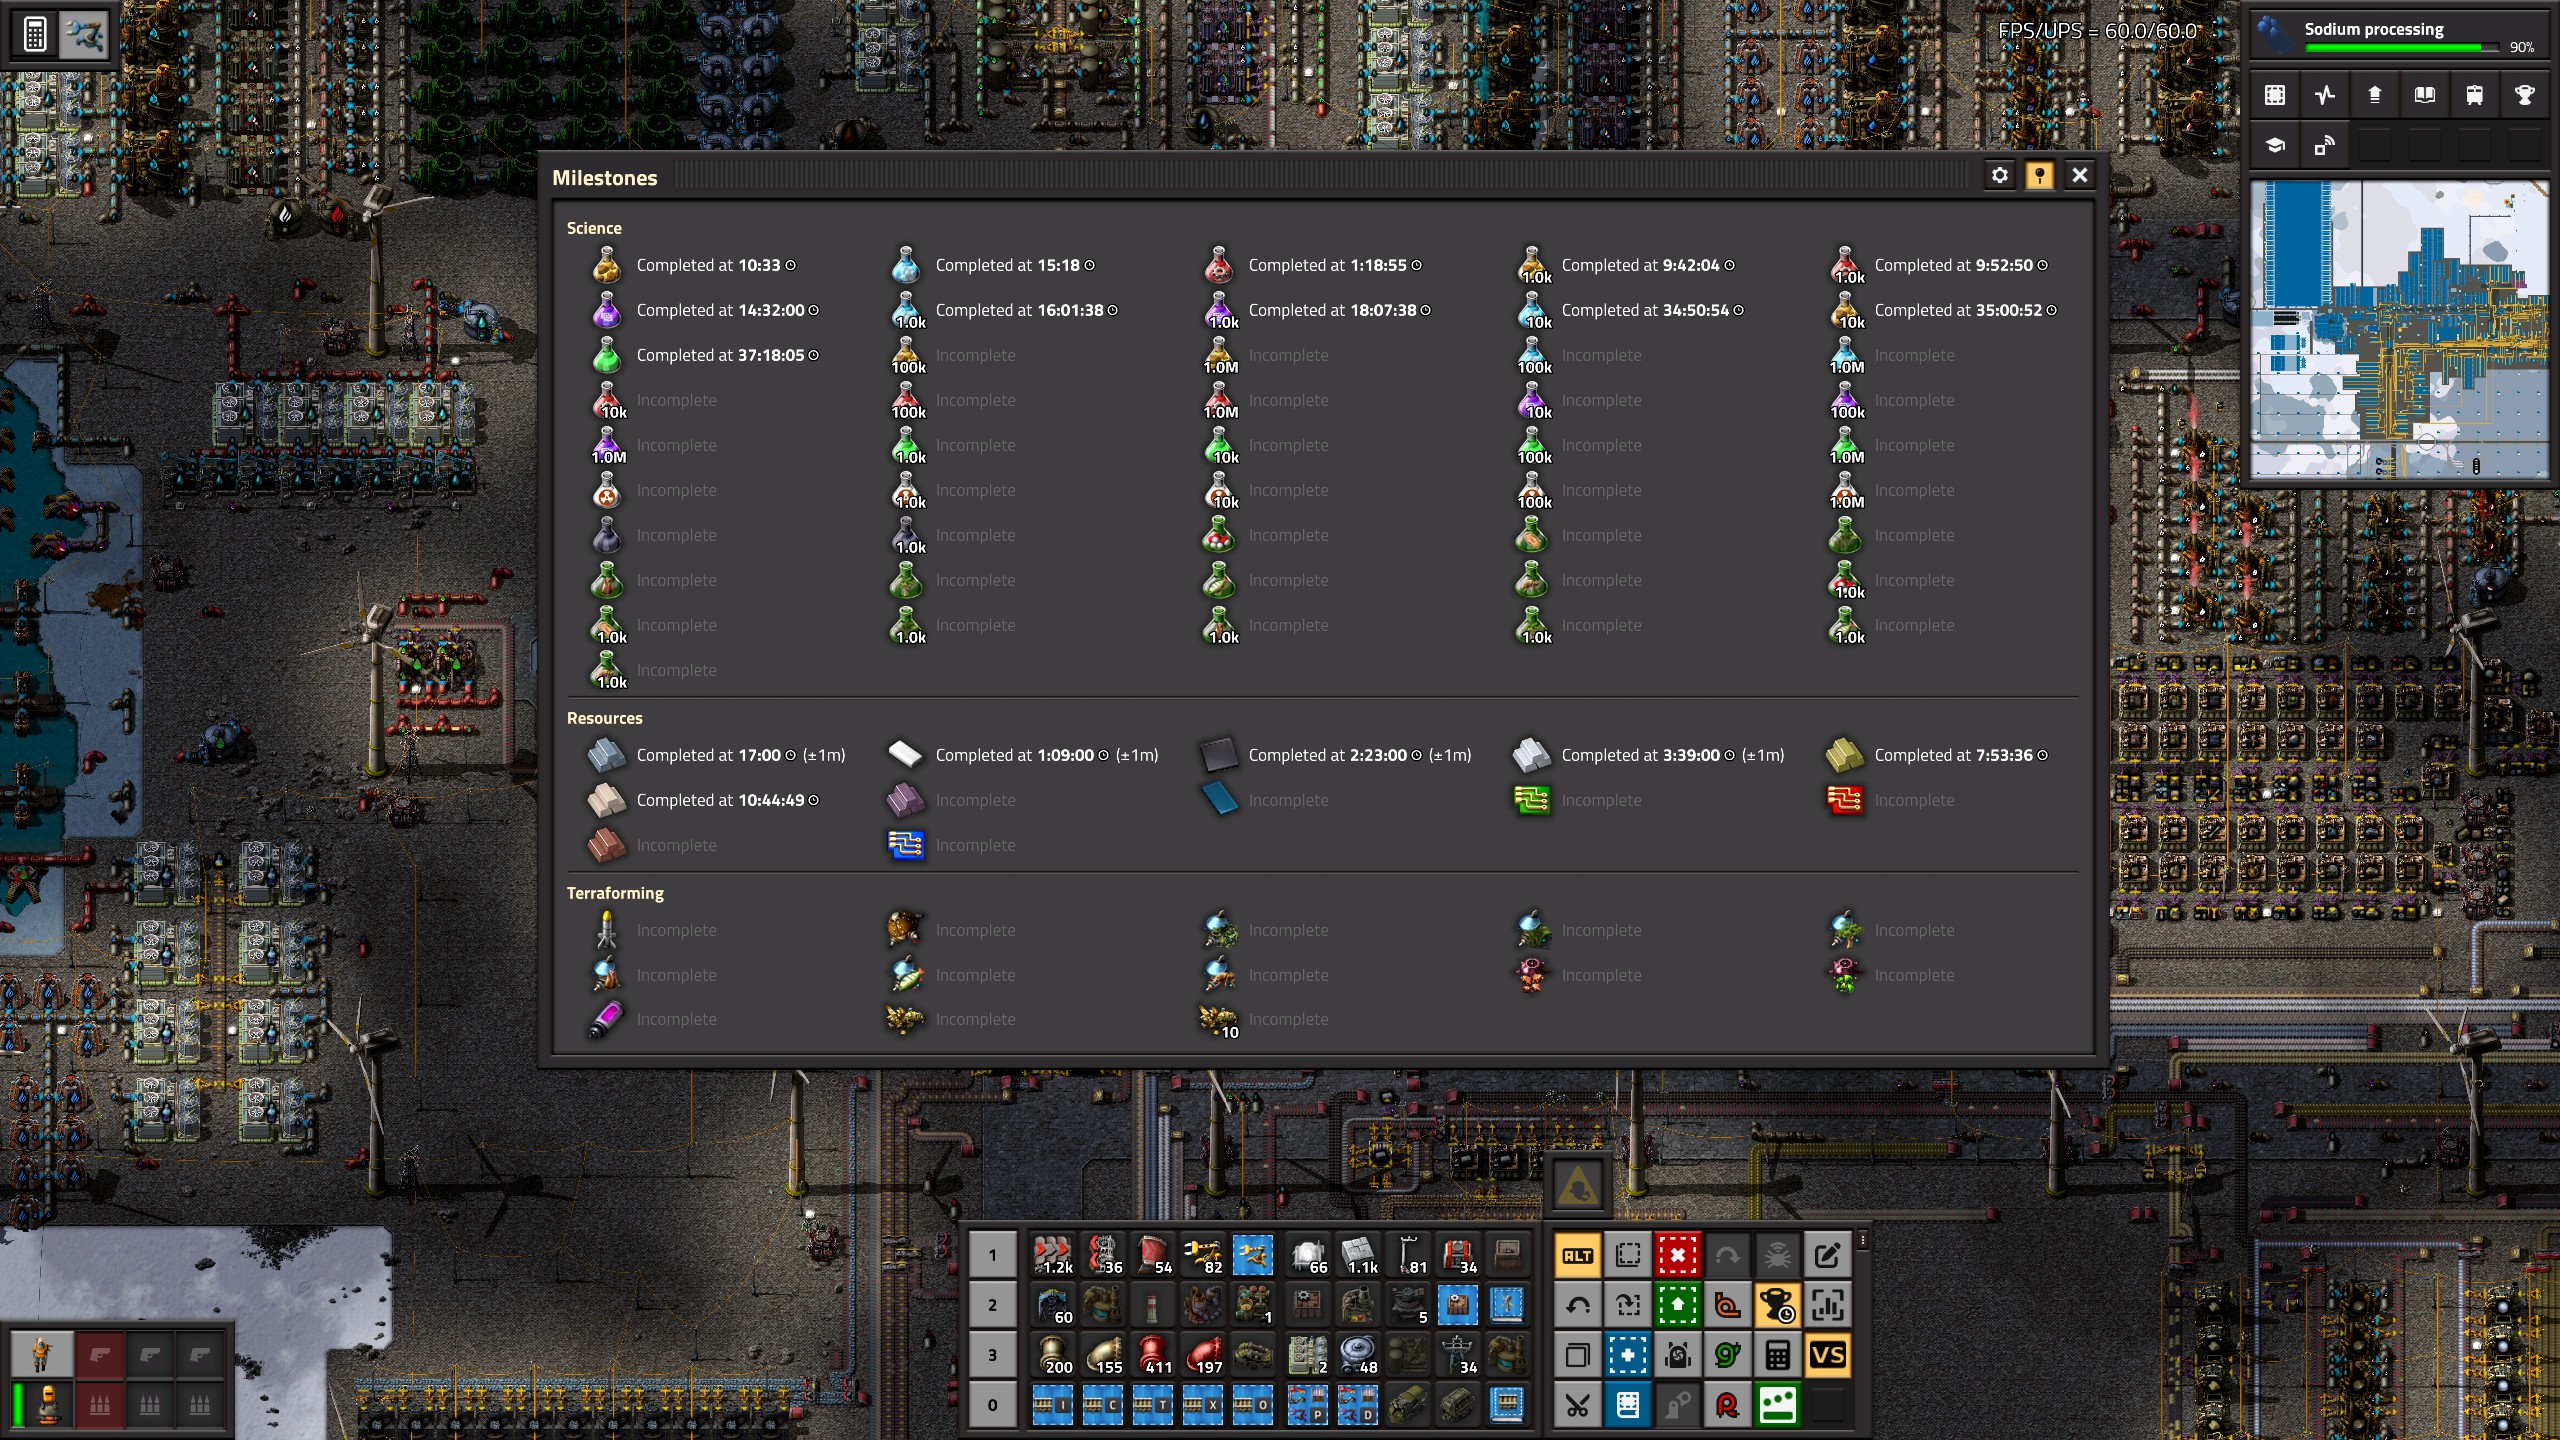This screenshot has width=2560, height=1440.
Task: Click the achievements trophy button
Action: tap(2524, 95)
